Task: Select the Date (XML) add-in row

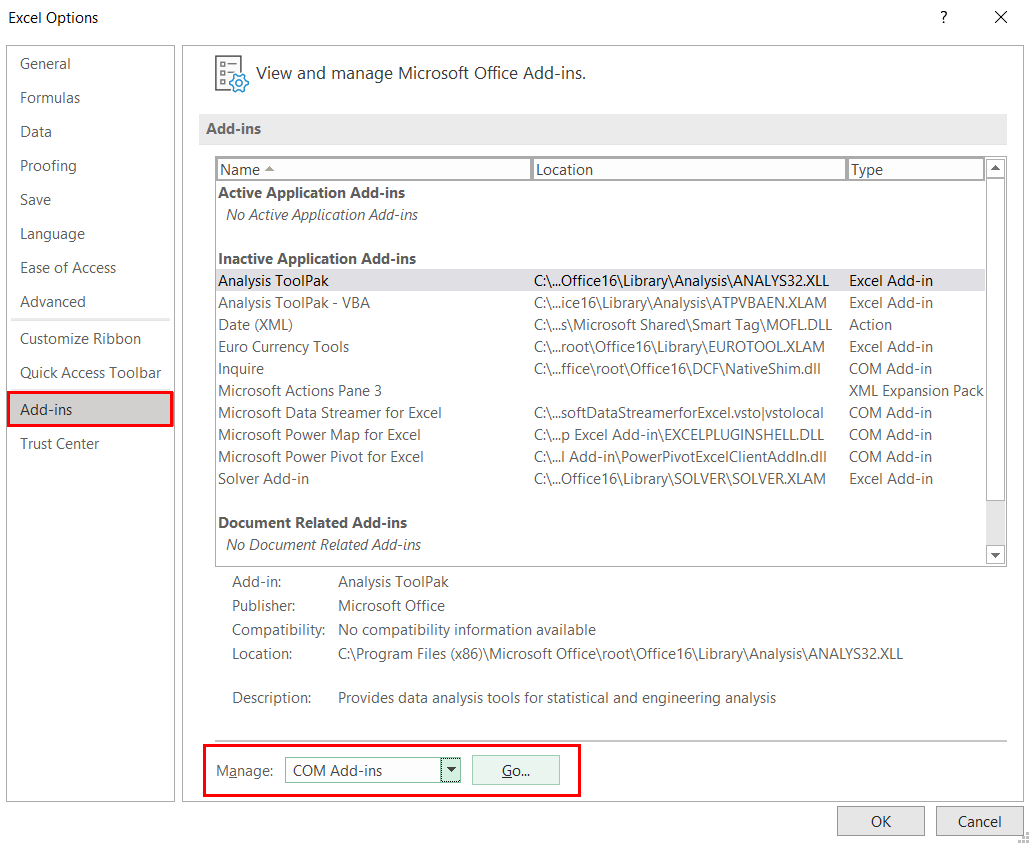Action: click(600, 325)
